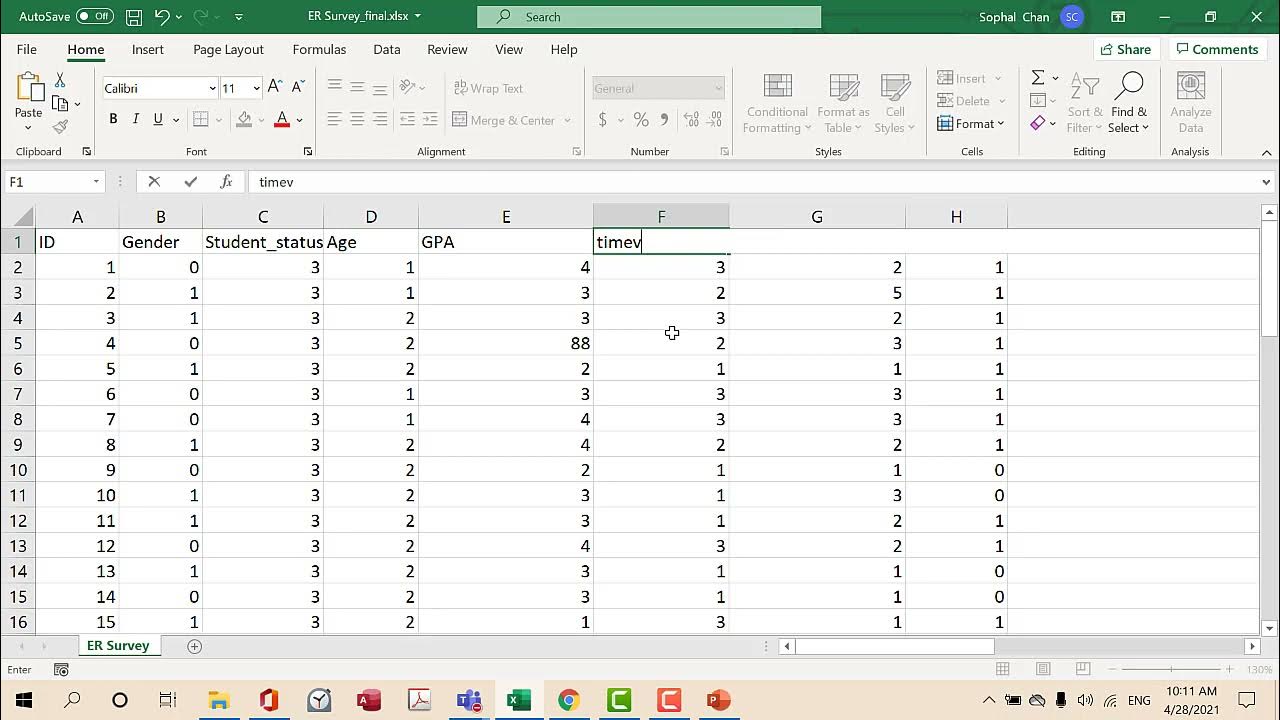Toggle Bold formatting
1280x720 pixels.
click(x=113, y=120)
